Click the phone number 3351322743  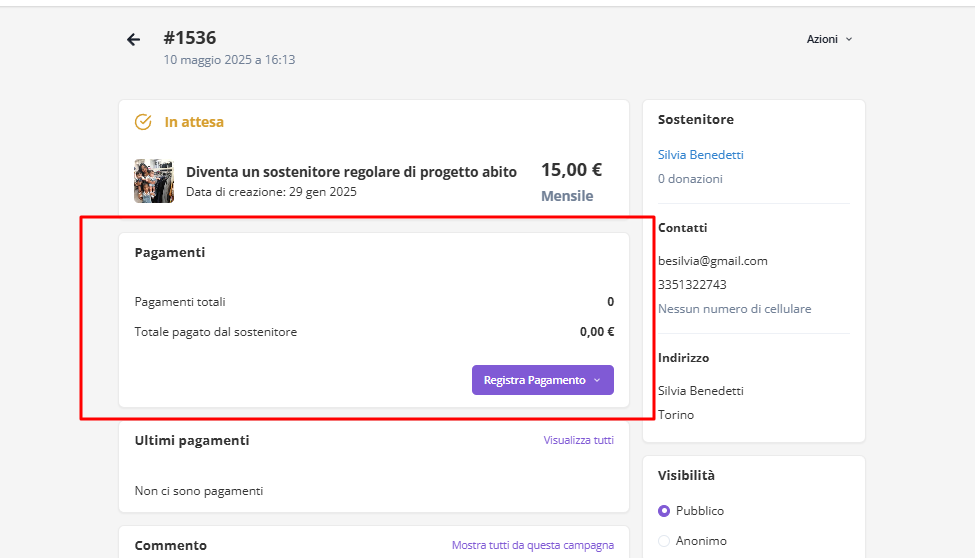point(692,285)
